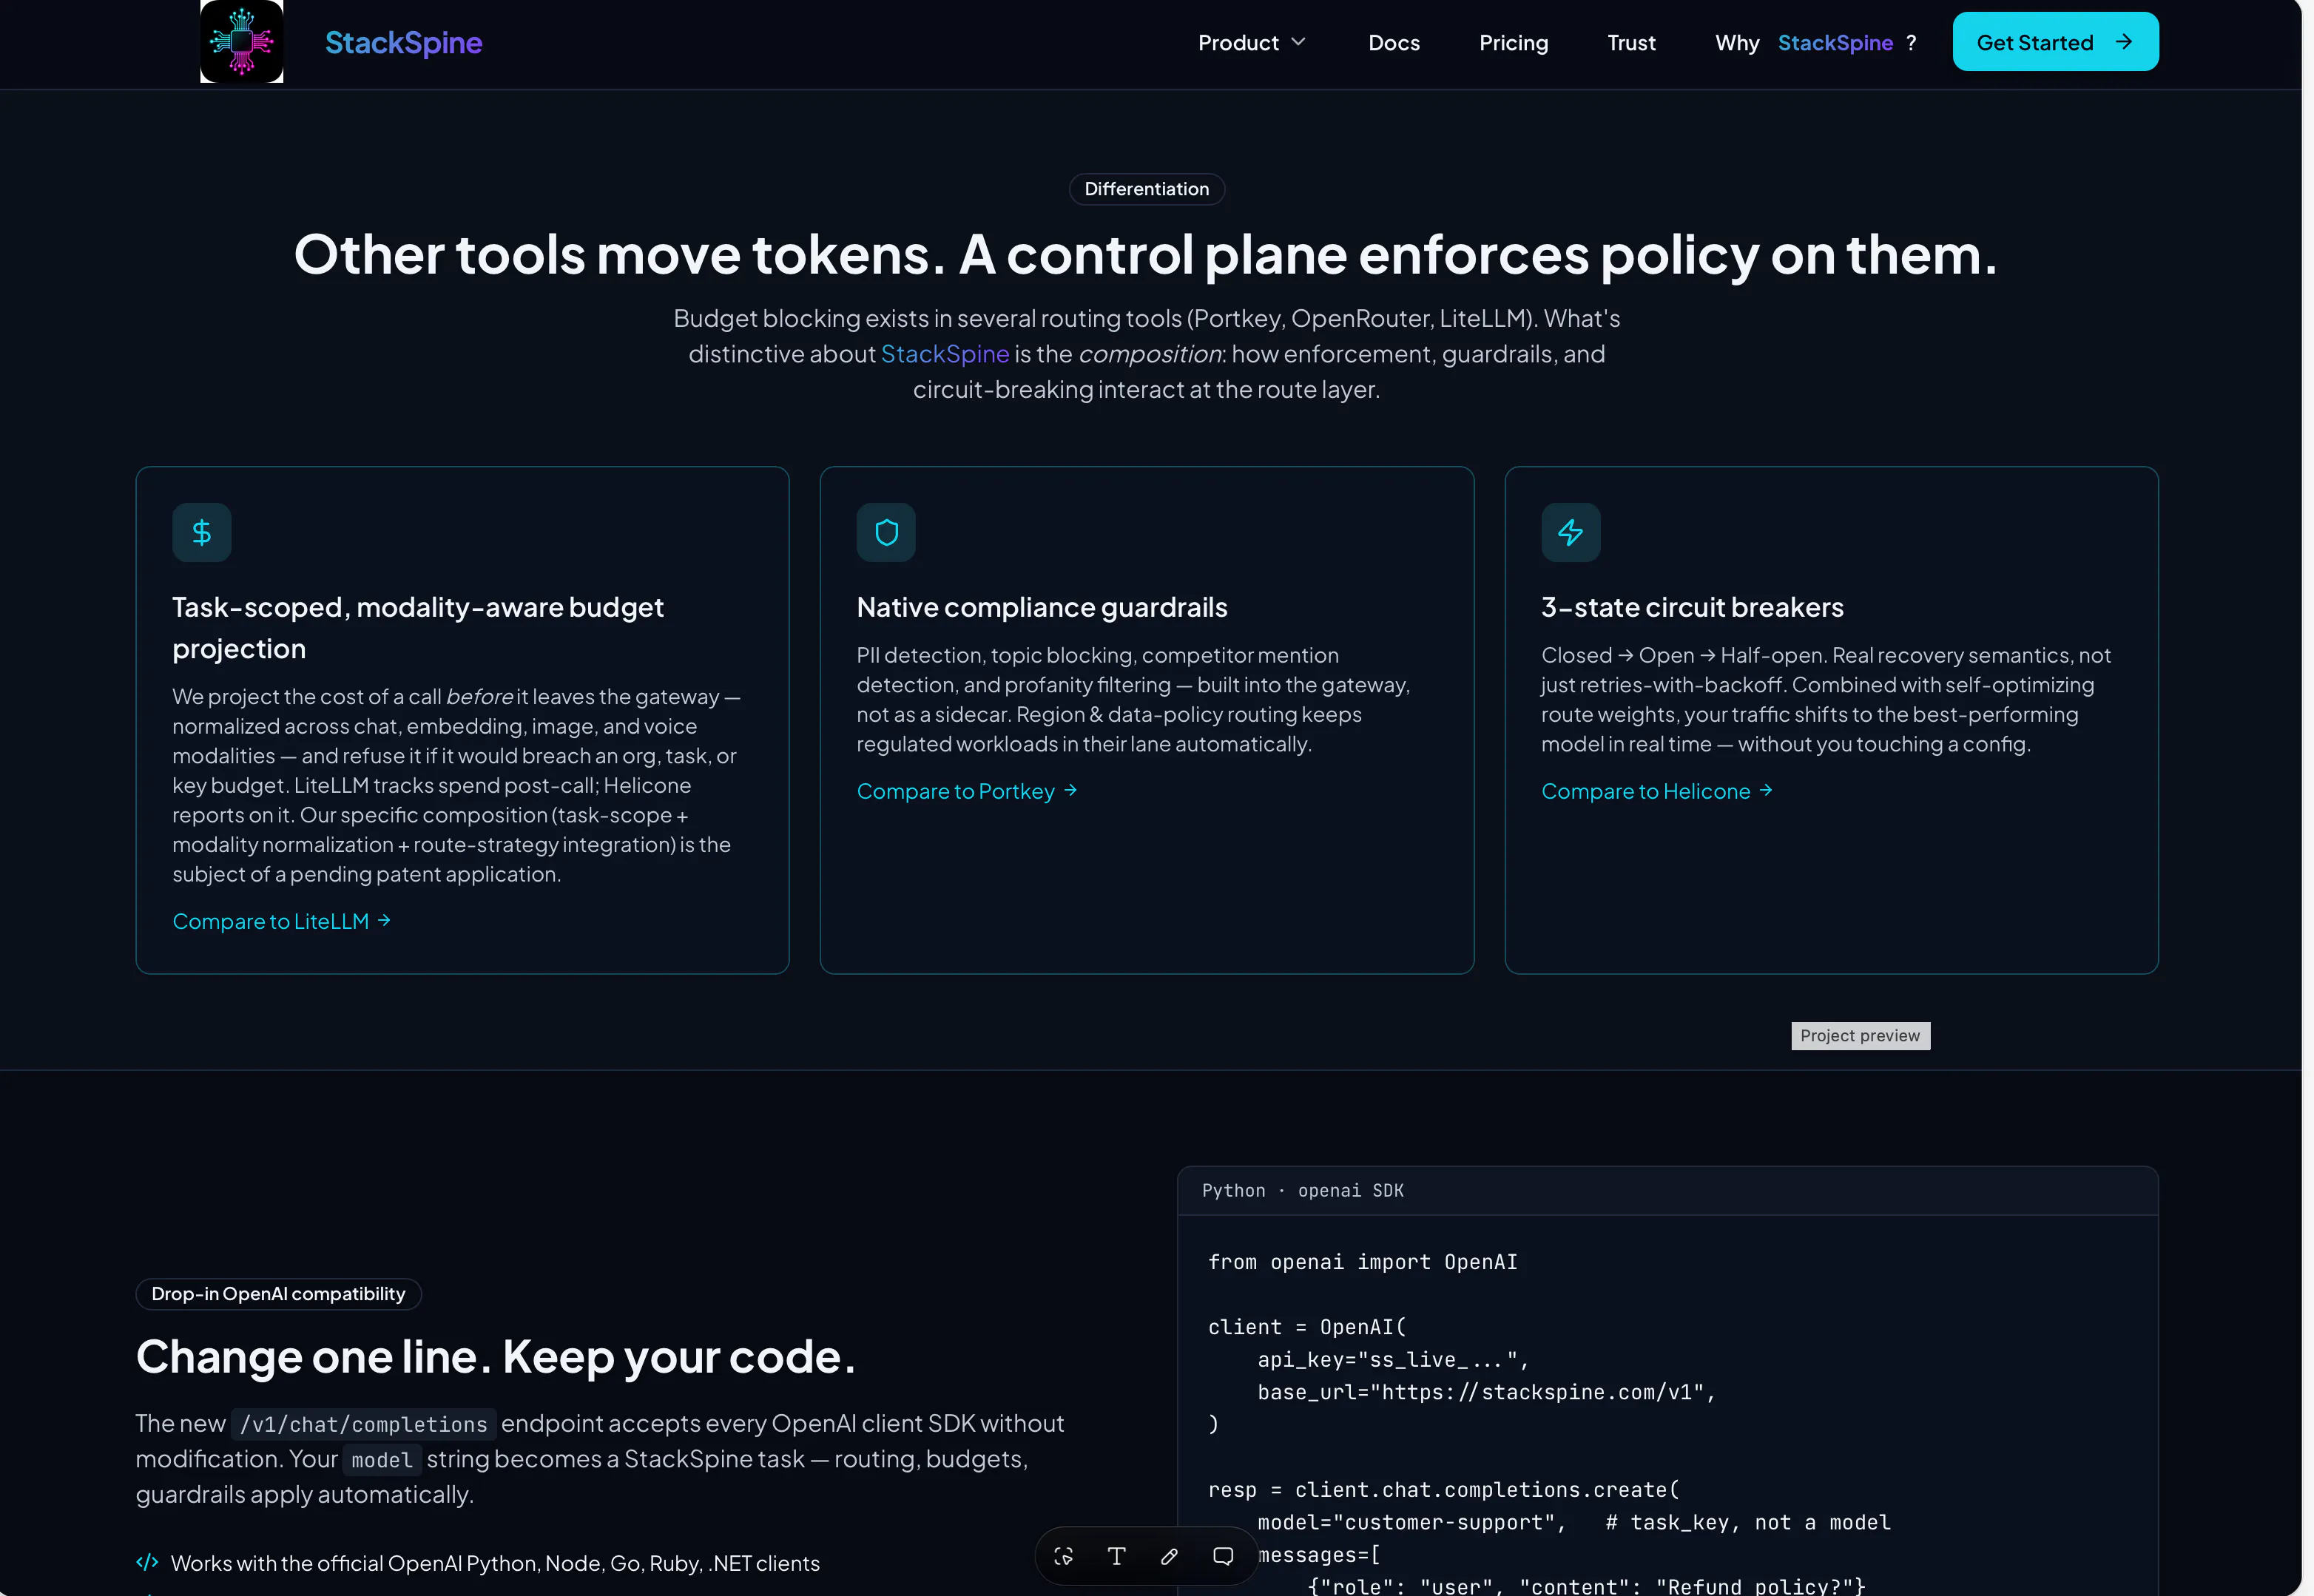Image resolution: width=2314 pixels, height=1596 pixels.
Task: Click the arrow inside the Get Started button
Action: (x=2124, y=42)
